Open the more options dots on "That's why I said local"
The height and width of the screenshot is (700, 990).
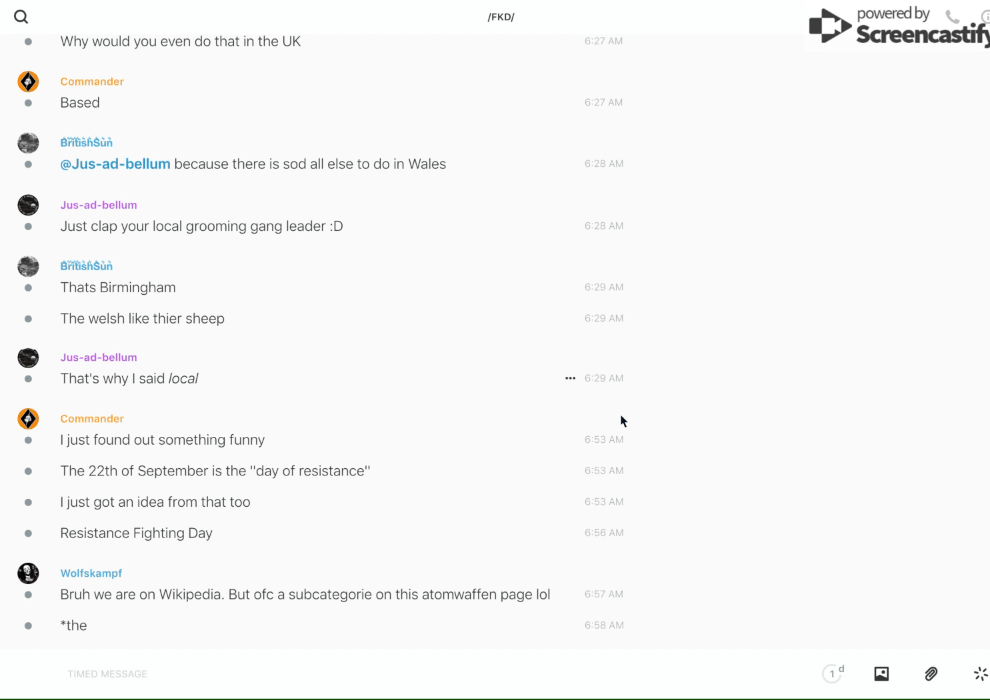point(570,378)
